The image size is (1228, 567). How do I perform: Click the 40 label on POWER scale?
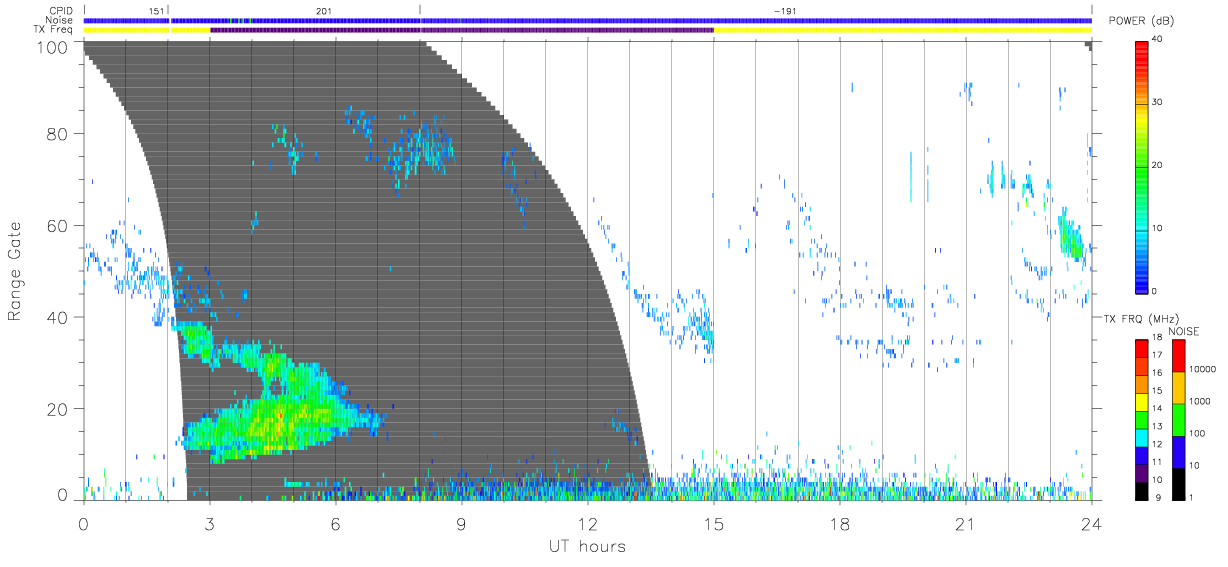(1157, 40)
